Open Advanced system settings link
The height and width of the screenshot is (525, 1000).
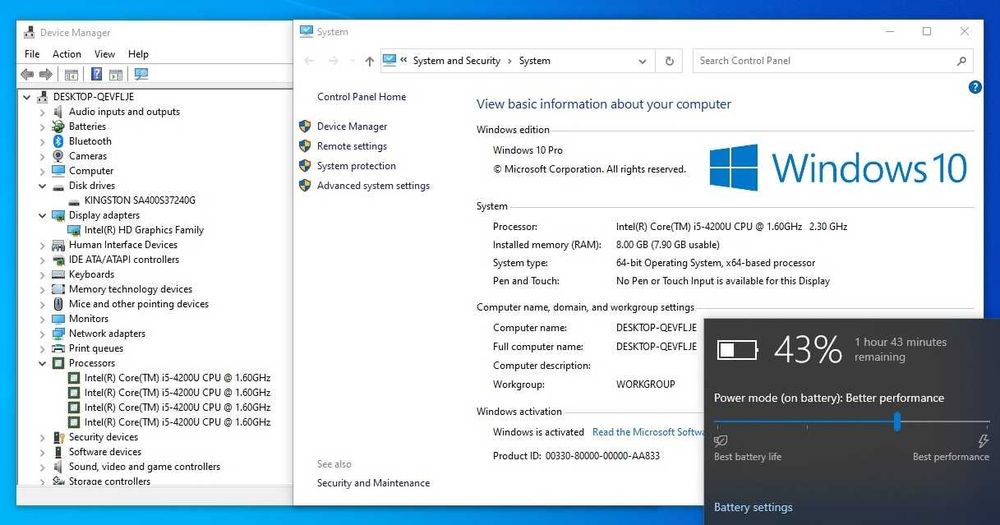click(374, 186)
